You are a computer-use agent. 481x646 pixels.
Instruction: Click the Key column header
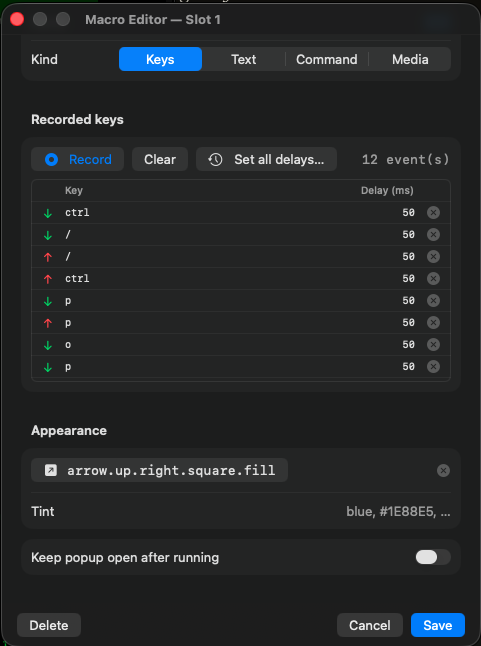coord(74,190)
